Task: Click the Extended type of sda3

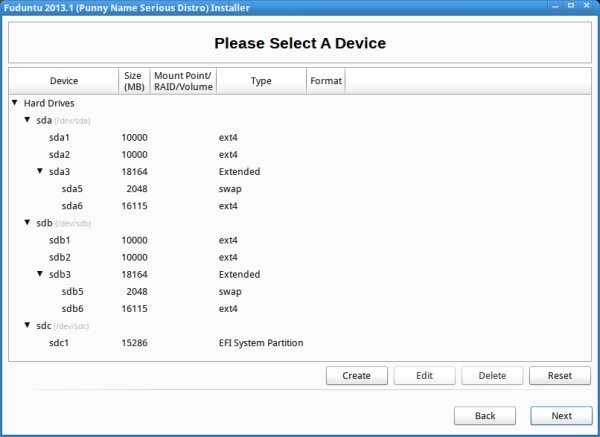Action: click(x=240, y=171)
